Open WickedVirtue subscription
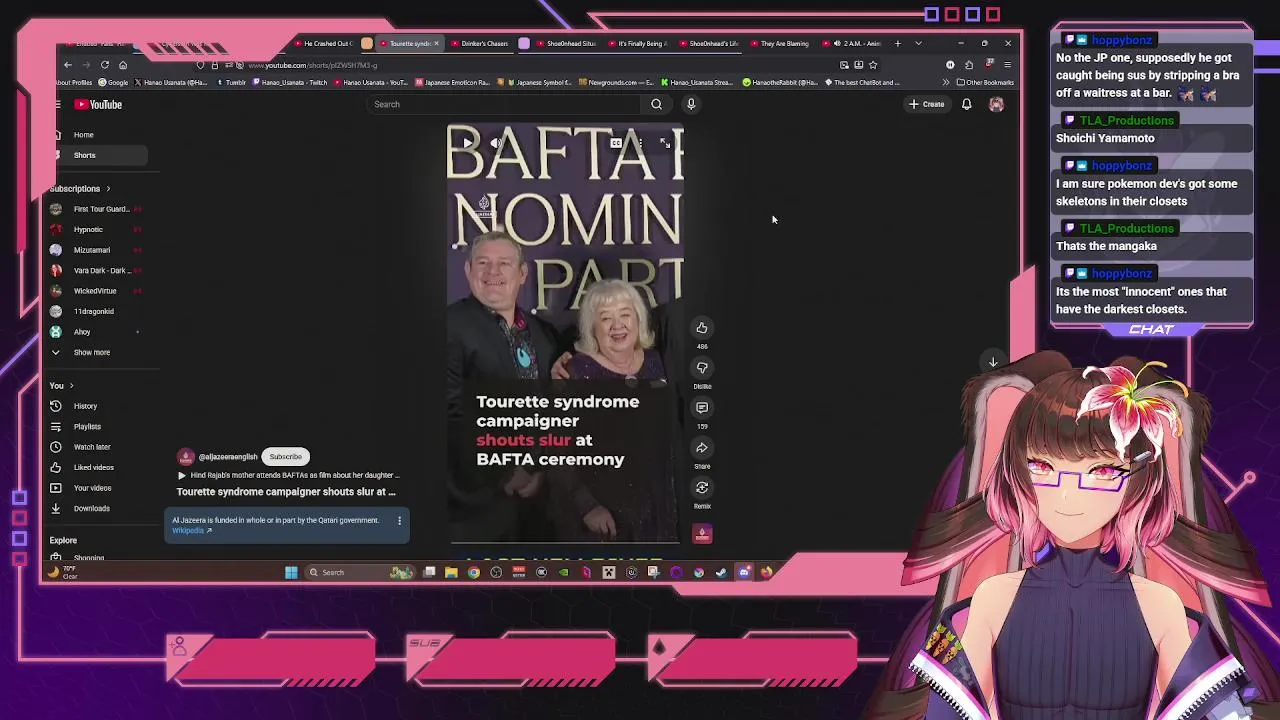The width and height of the screenshot is (1280, 720). tap(96, 291)
